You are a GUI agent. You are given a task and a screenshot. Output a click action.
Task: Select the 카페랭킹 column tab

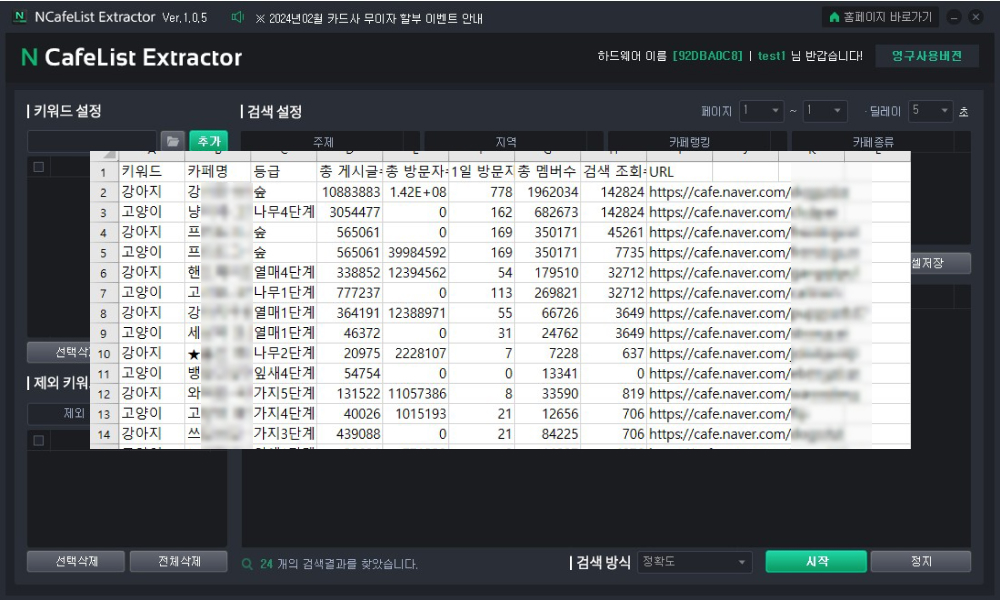click(689, 142)
